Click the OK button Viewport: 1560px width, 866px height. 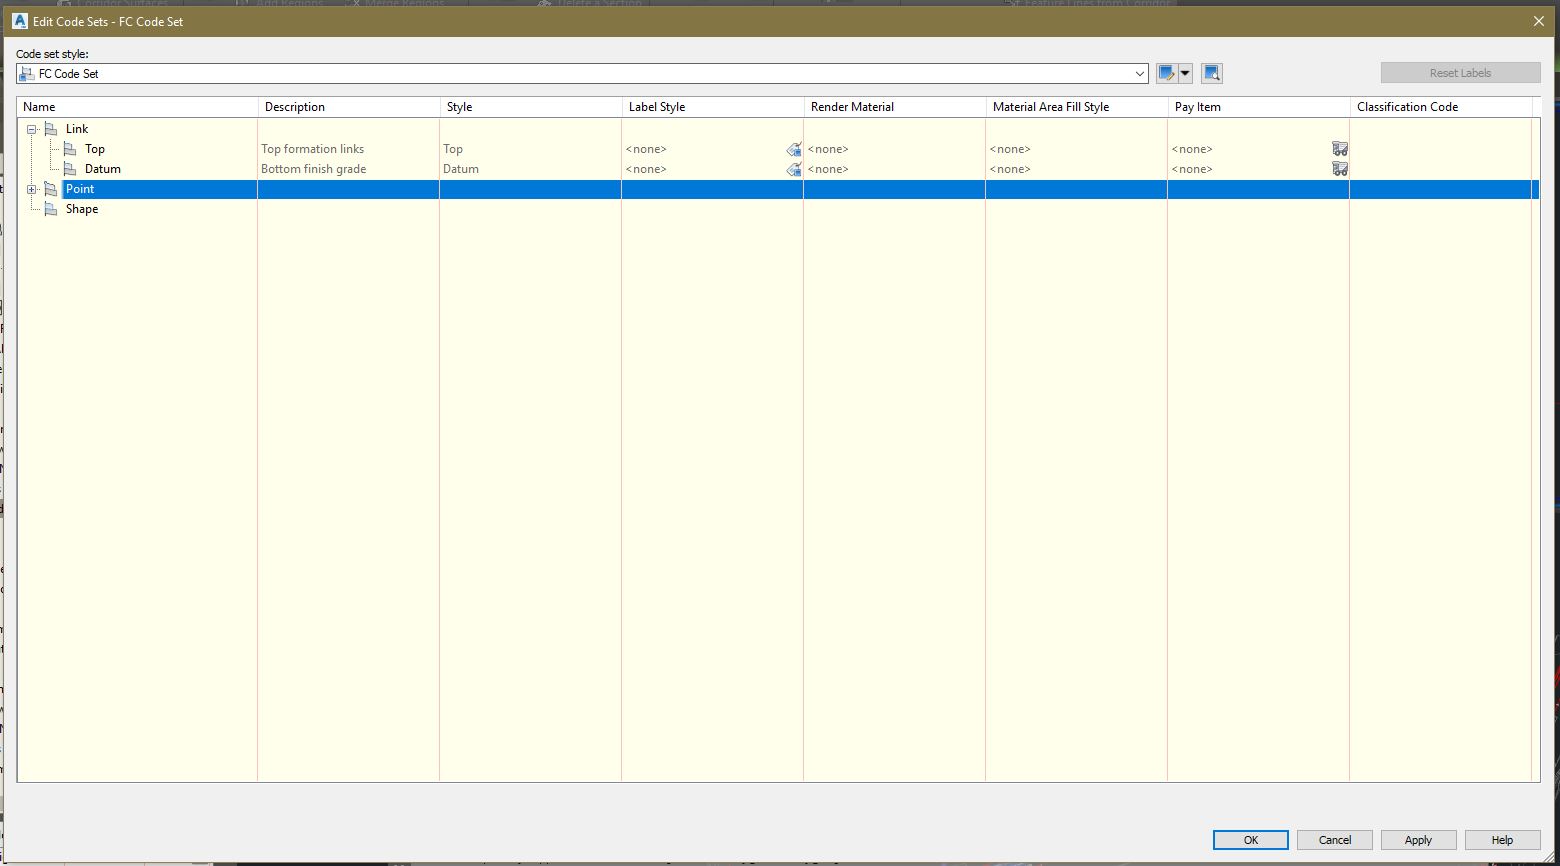[x=1251, y=840]
